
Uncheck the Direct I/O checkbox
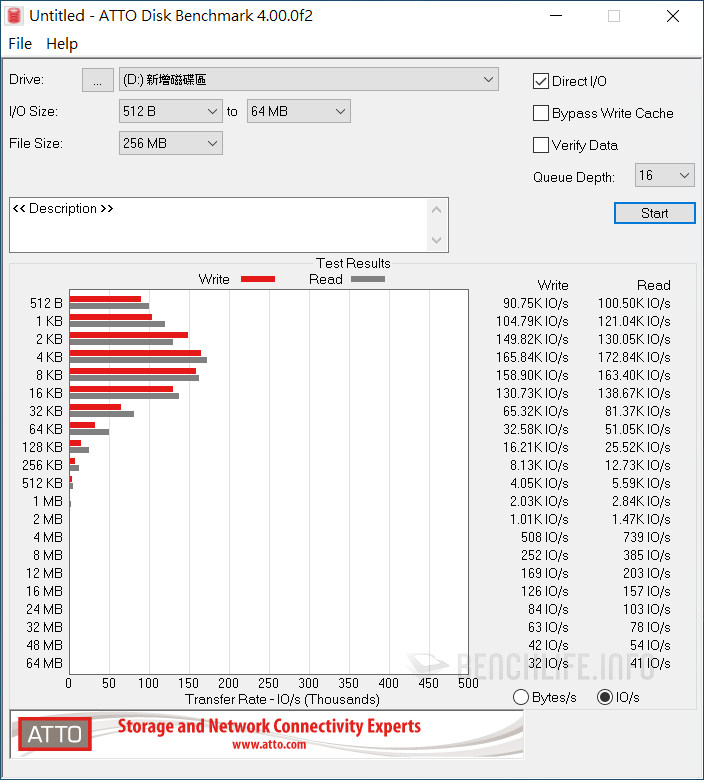[541, 81]
